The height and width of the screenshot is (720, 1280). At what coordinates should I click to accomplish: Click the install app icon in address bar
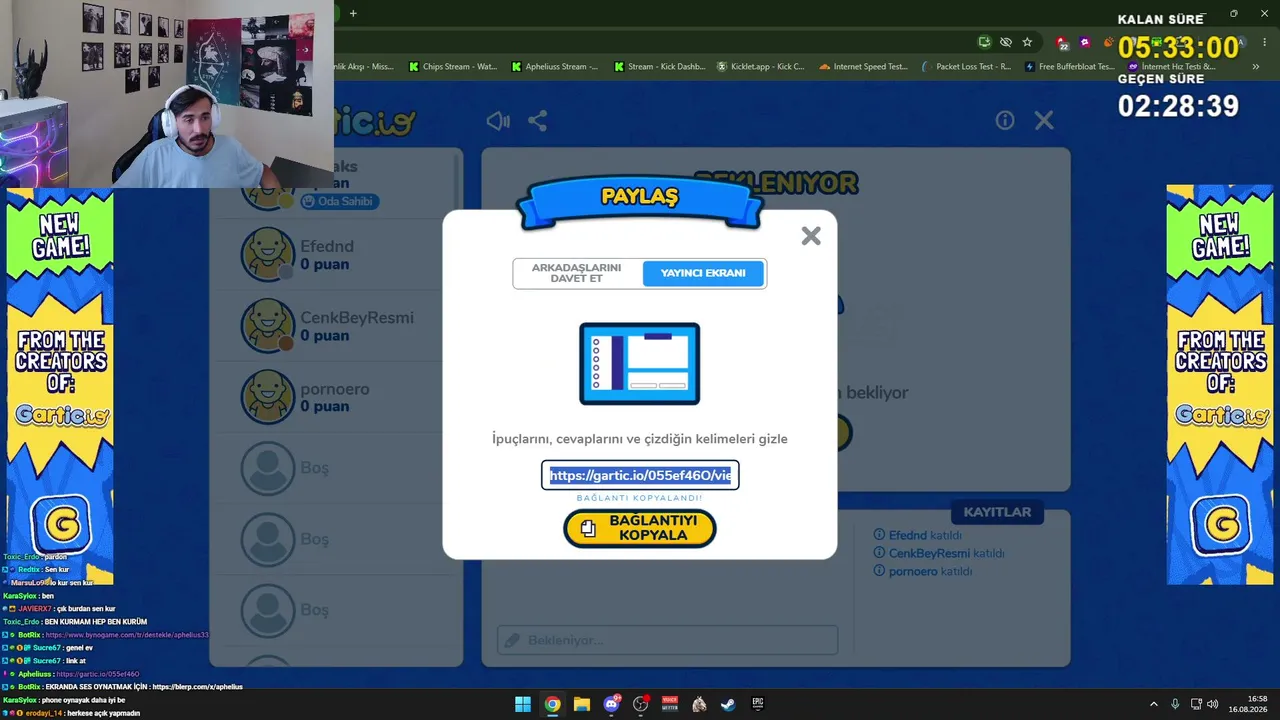click(x=985, y=42)
